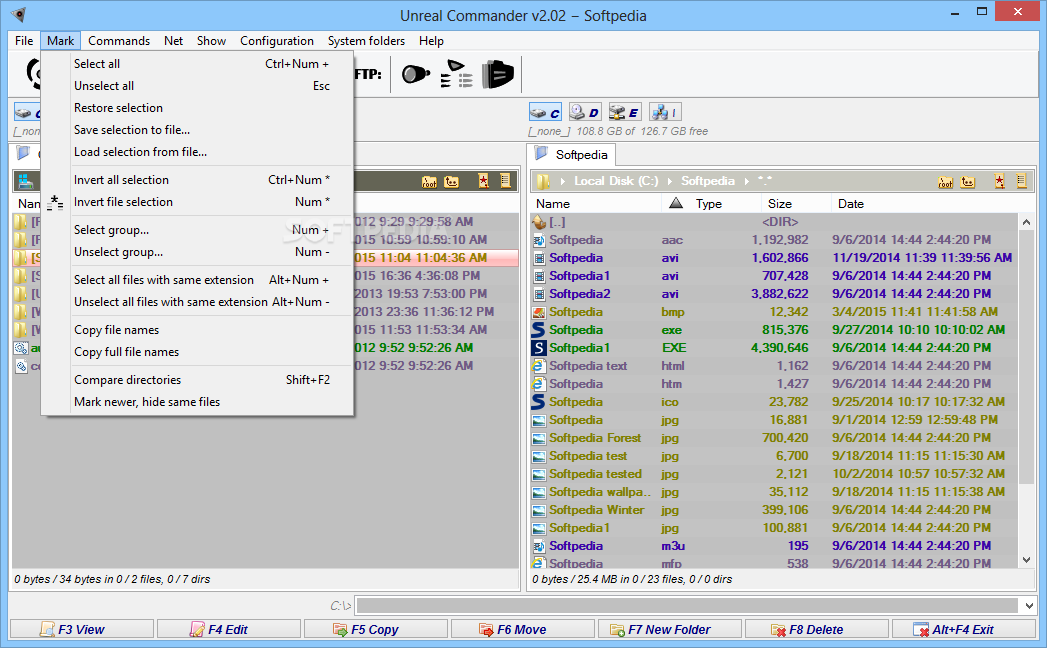Click the Softpedia text html file icon
The image size is (1047, 648).
[x=538, y=366]
